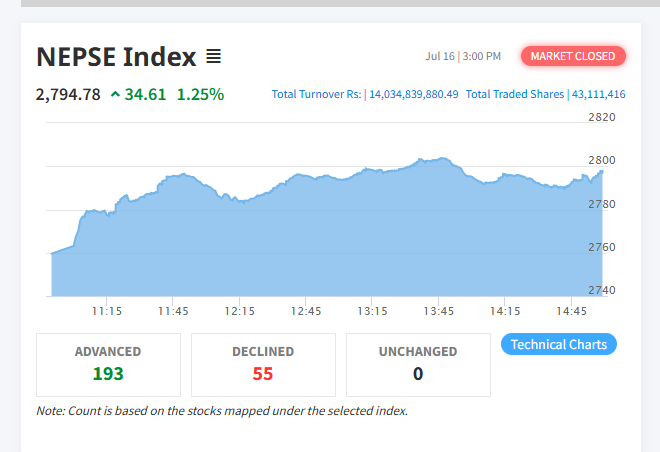The height and width of the screenshot is (452, 660).
Task: Select the ADVANCED 193 box
Action: 108,365
